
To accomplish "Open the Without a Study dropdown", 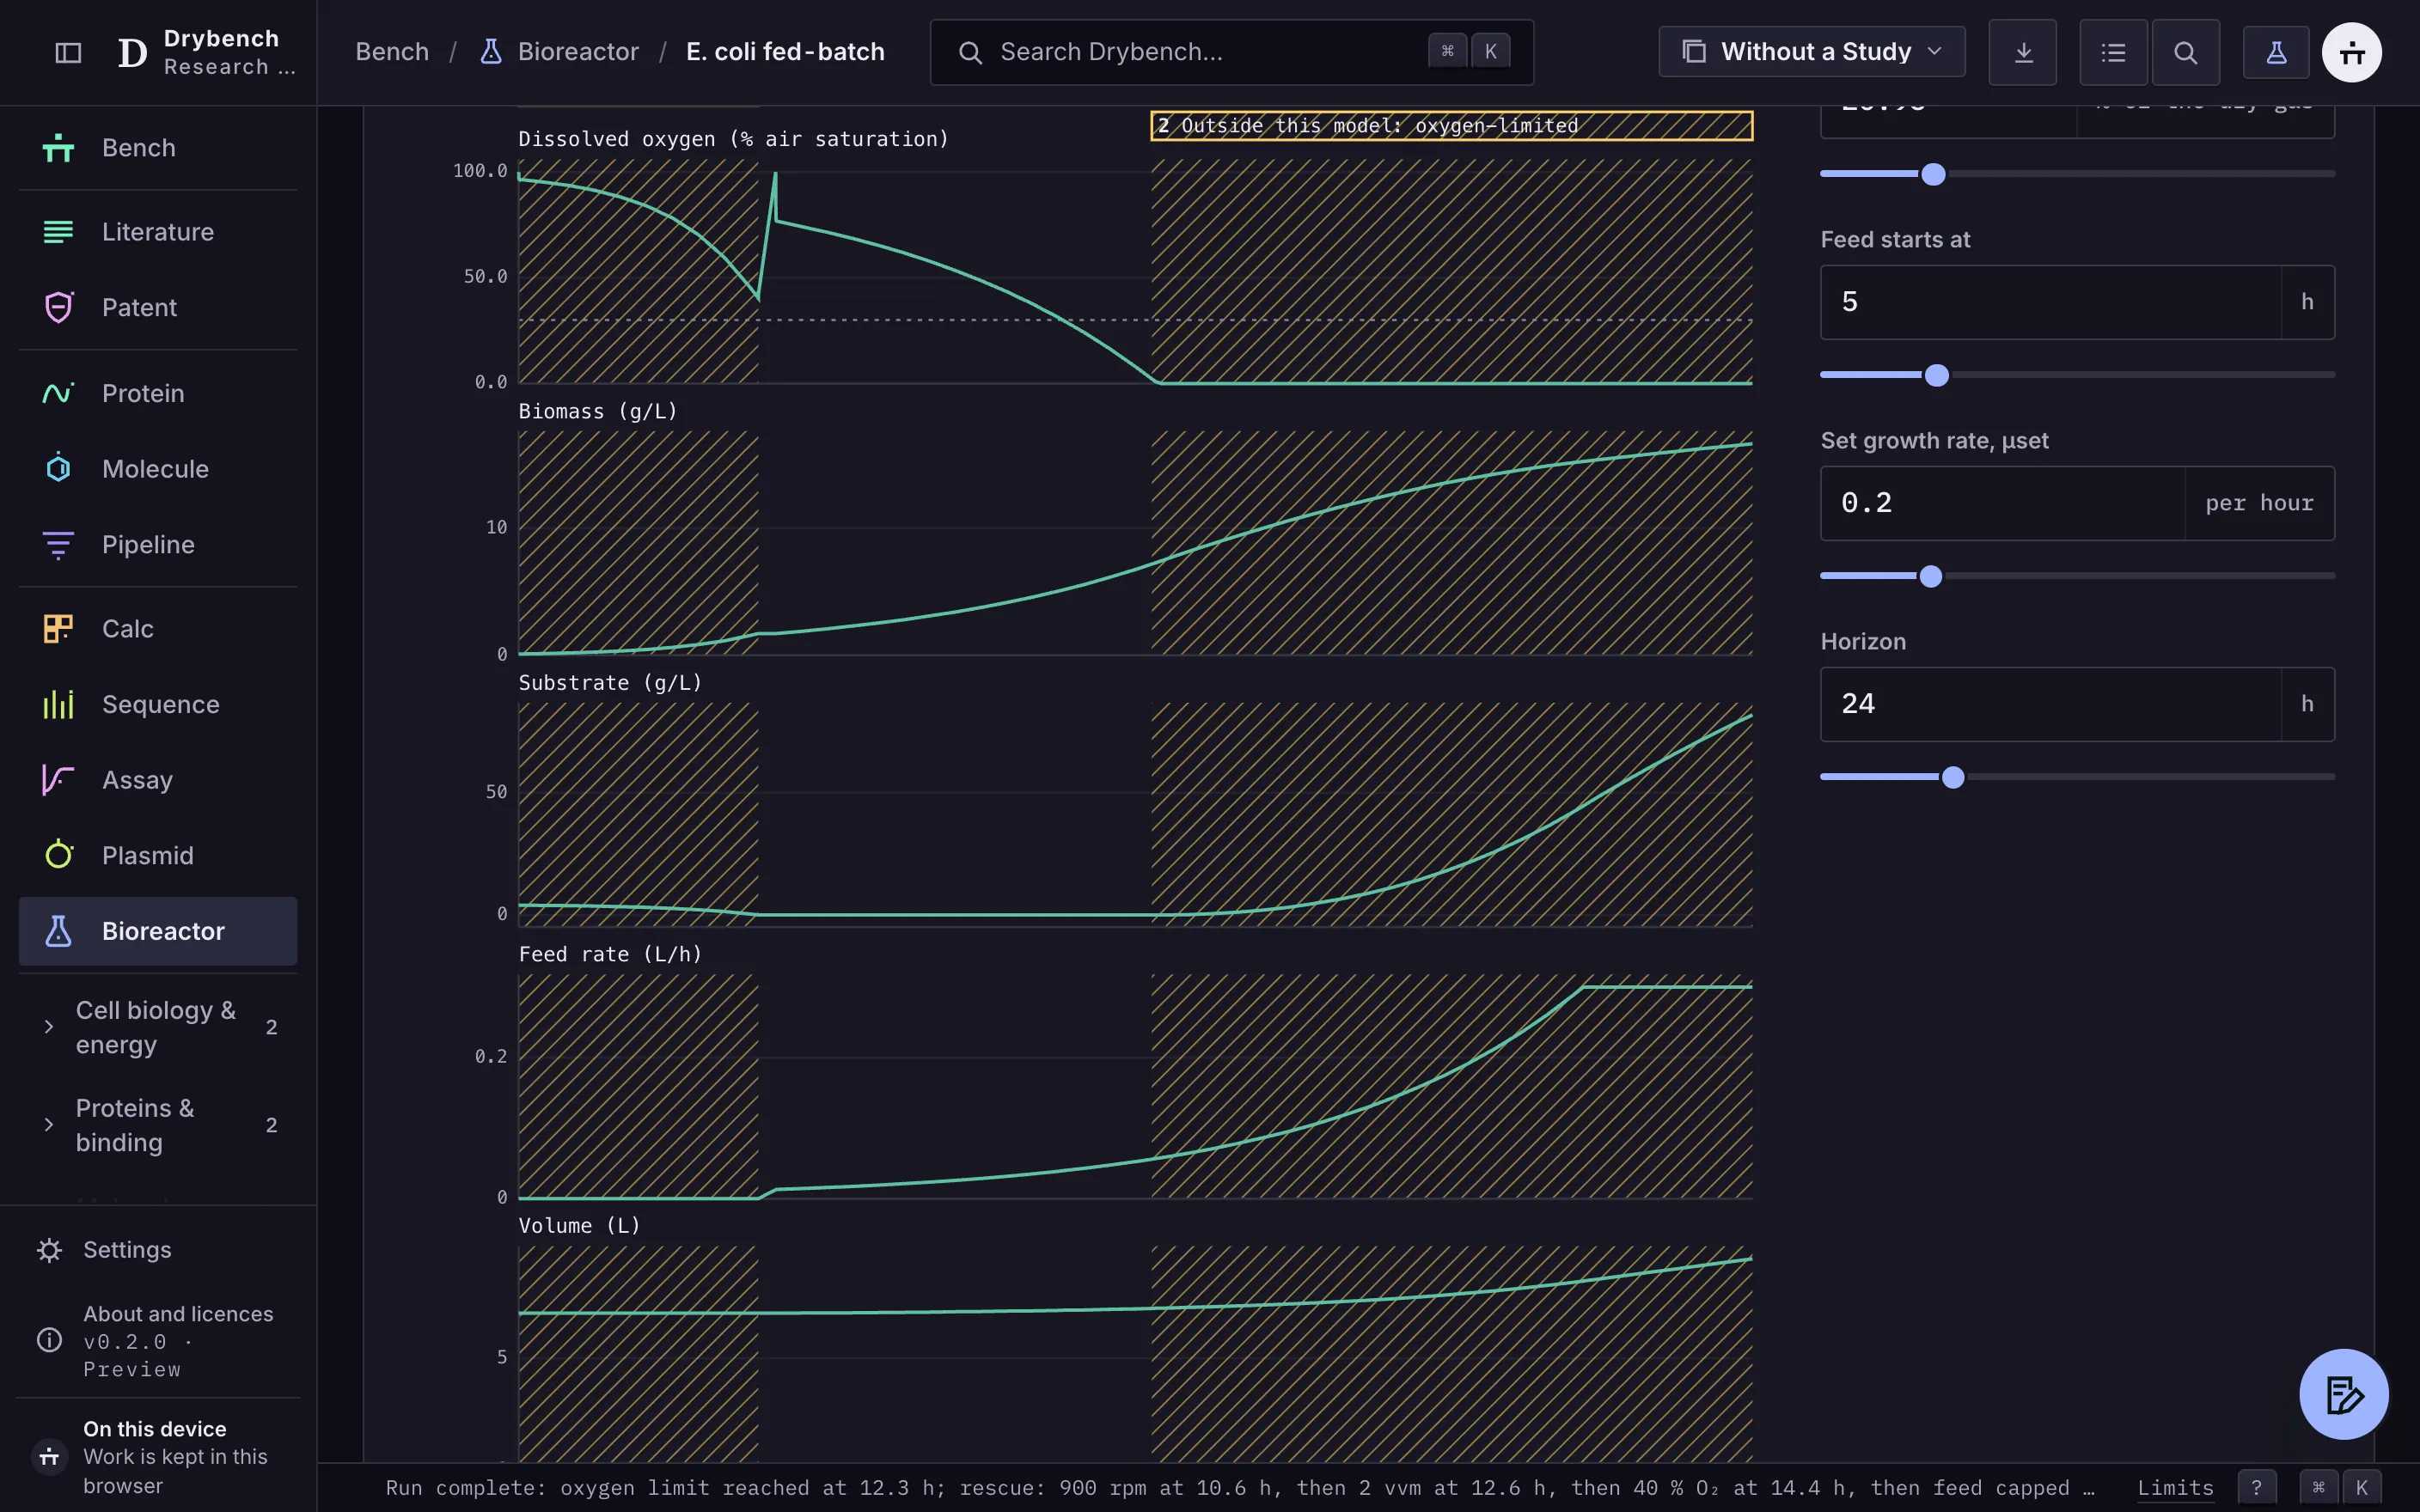I will pyautogui.click(x=1812, y=52).
